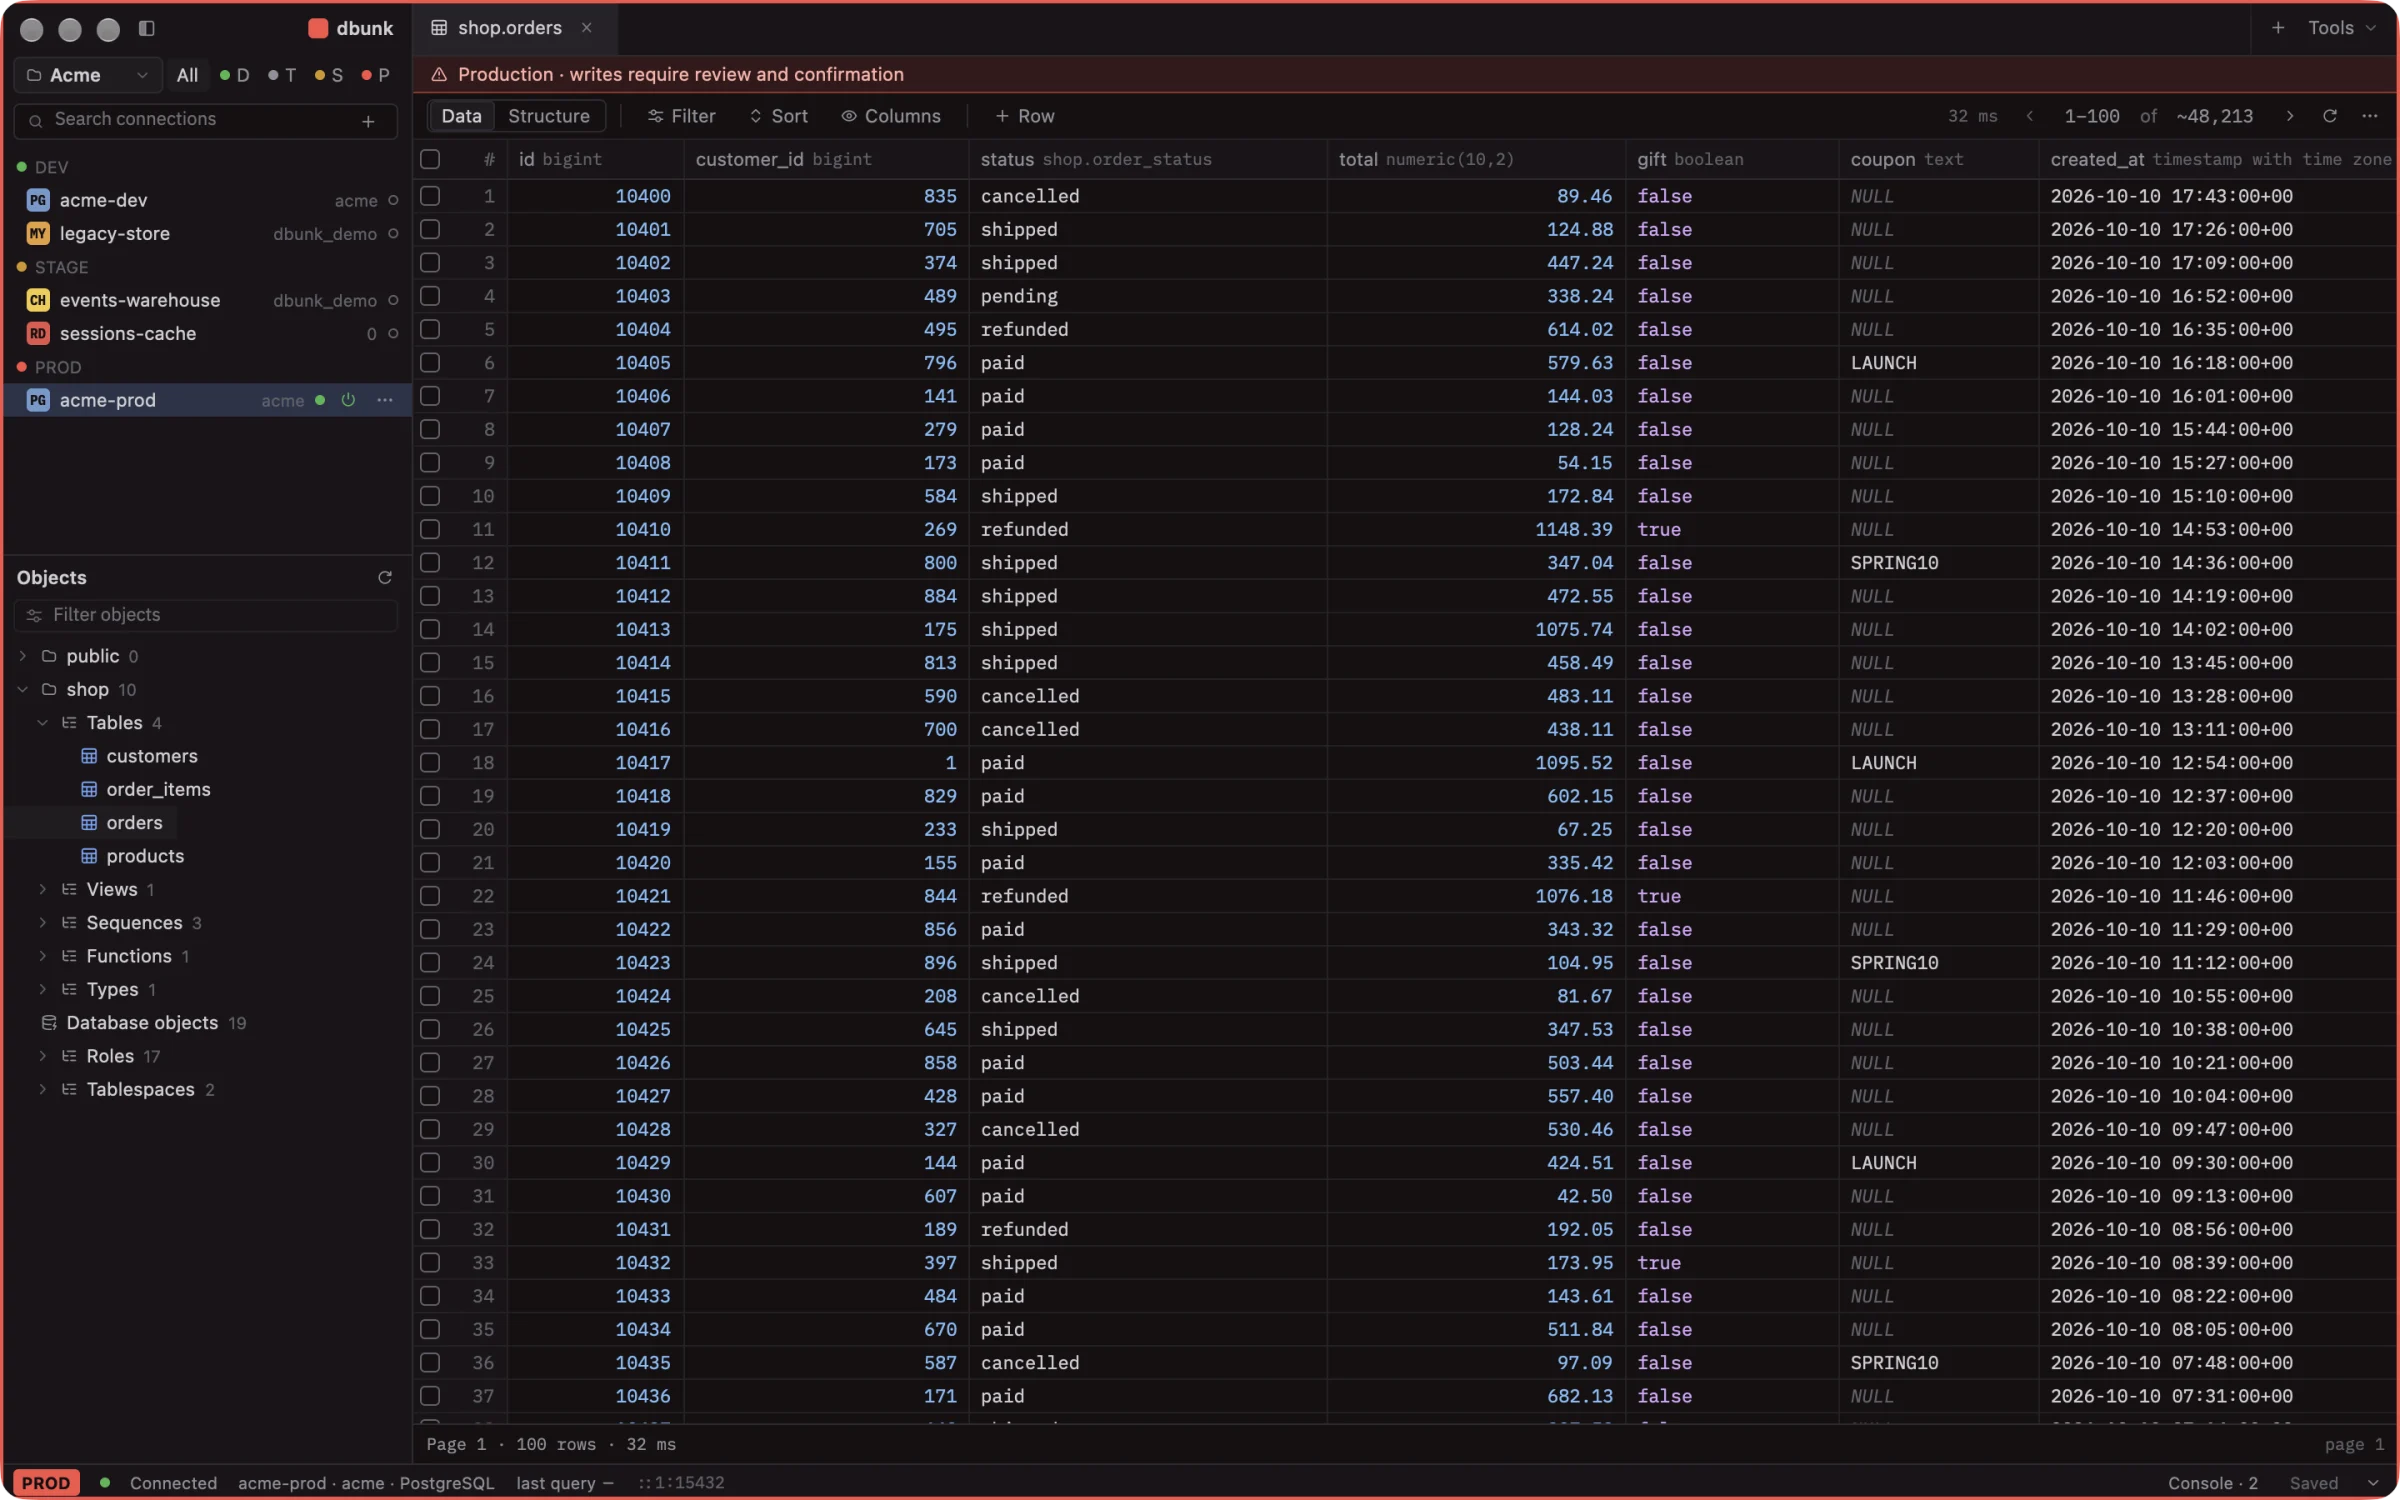The image size is (2400, 1500).
Task: Click the products table icon
Action: (x=89, y=856)
